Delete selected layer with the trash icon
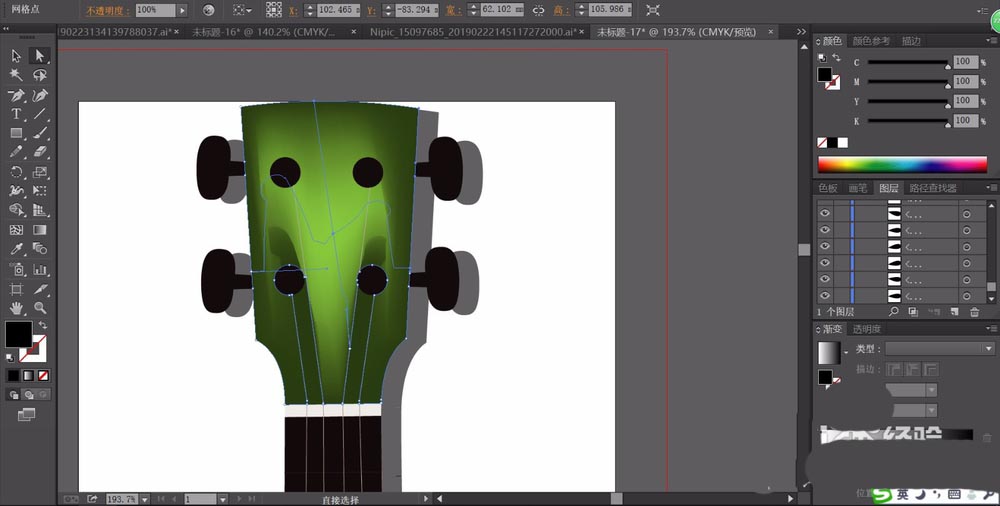 [x=974, y=312]
